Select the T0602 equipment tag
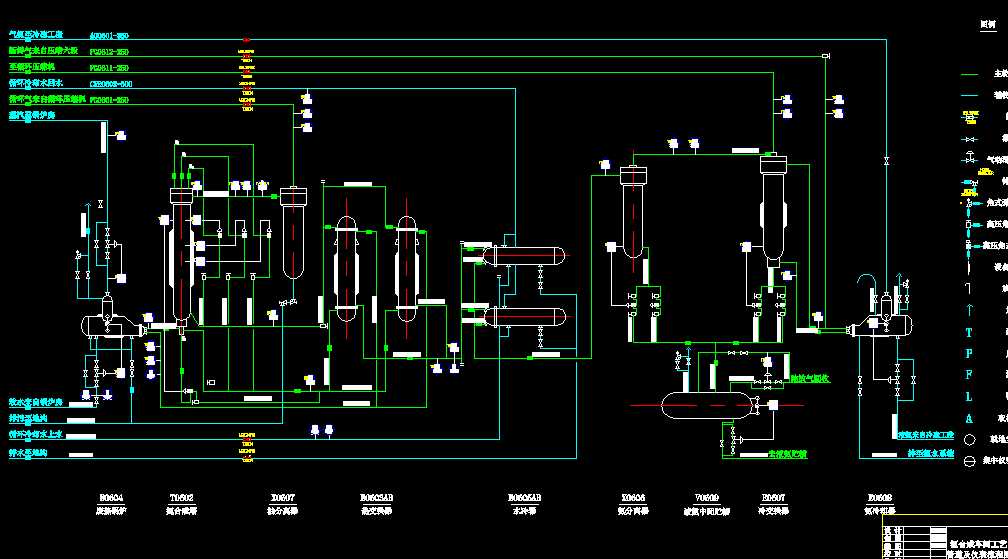1008x559 pixels. tap(181, 498)
